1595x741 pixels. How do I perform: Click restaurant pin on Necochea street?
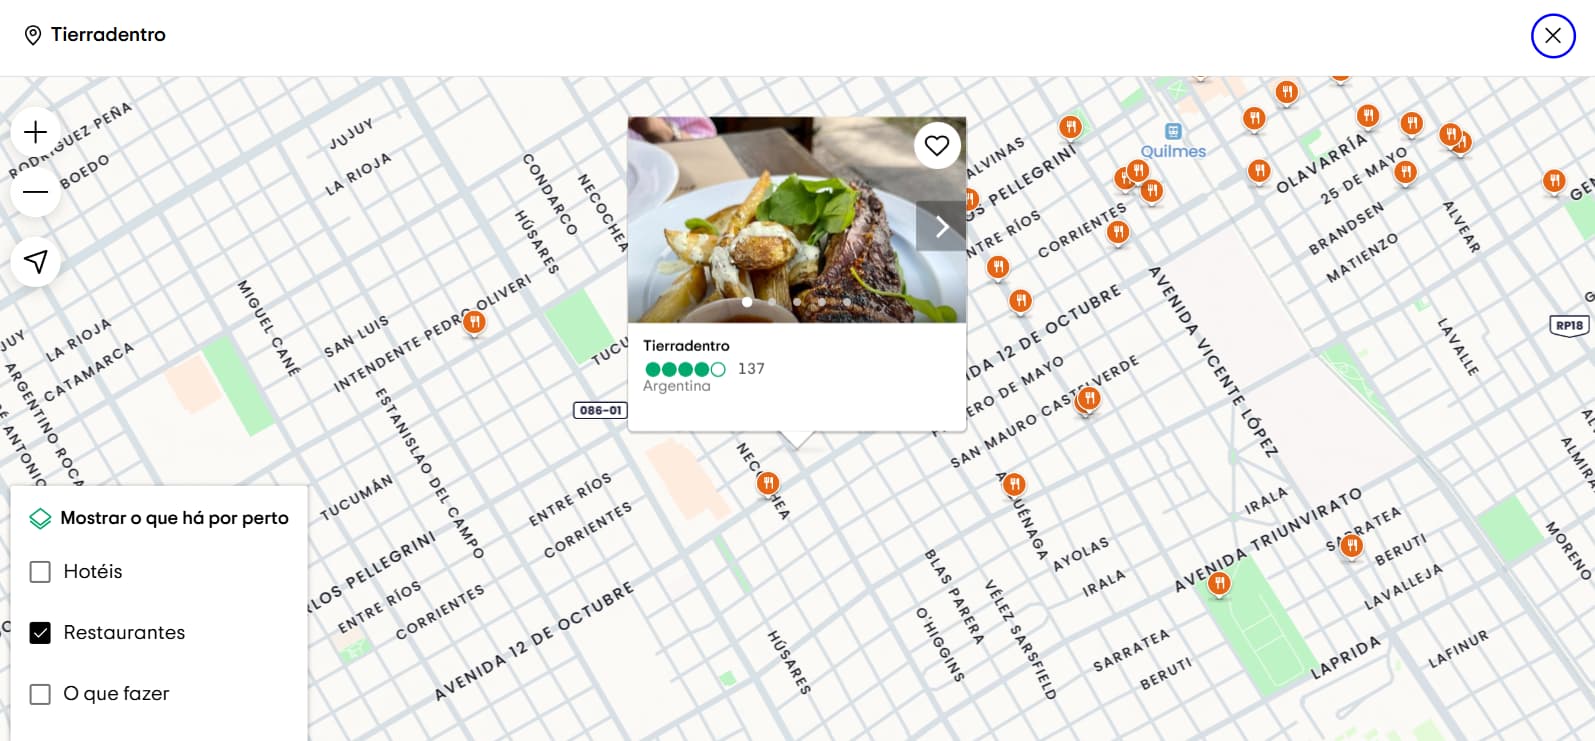768,484
